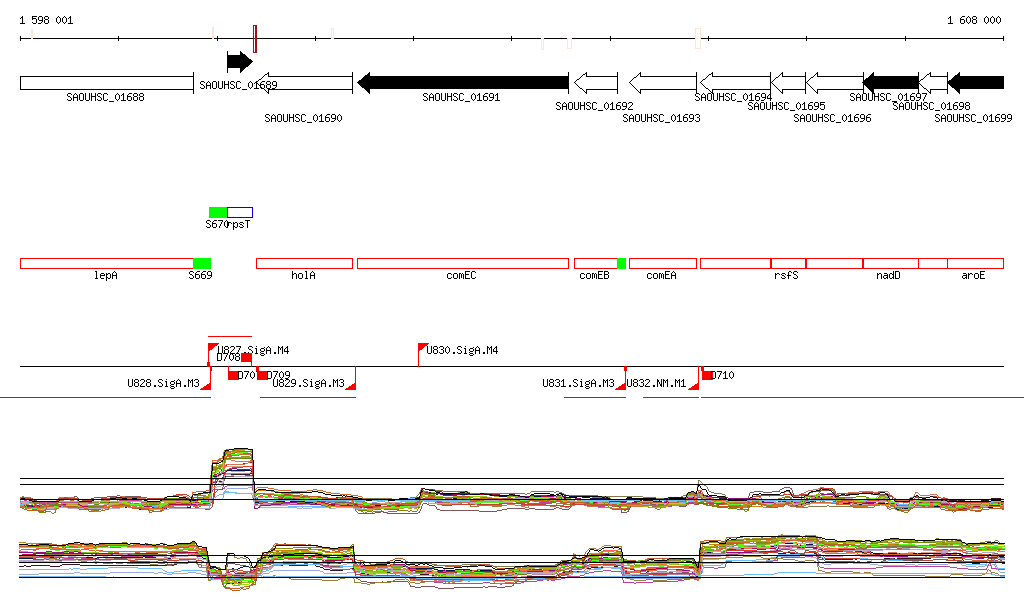Select the red nadD gene box
The height and width of the screenshot is (611, 1024).
coord(891,264)
